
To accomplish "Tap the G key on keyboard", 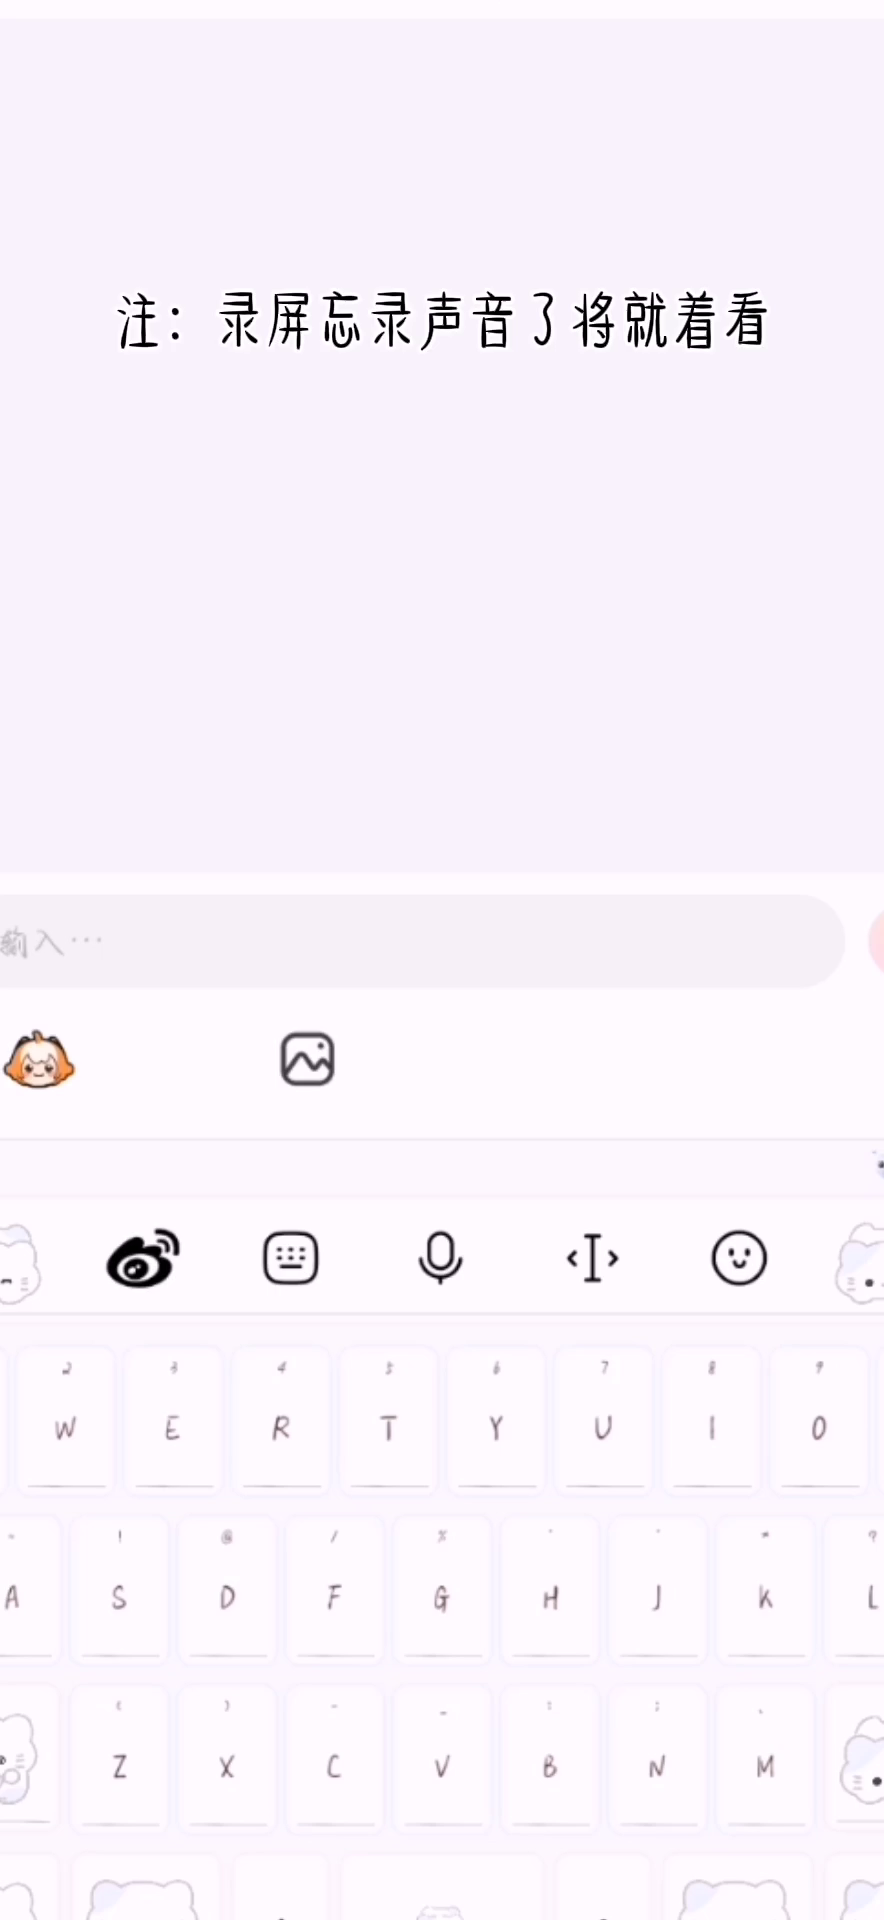I will 441,1587.
